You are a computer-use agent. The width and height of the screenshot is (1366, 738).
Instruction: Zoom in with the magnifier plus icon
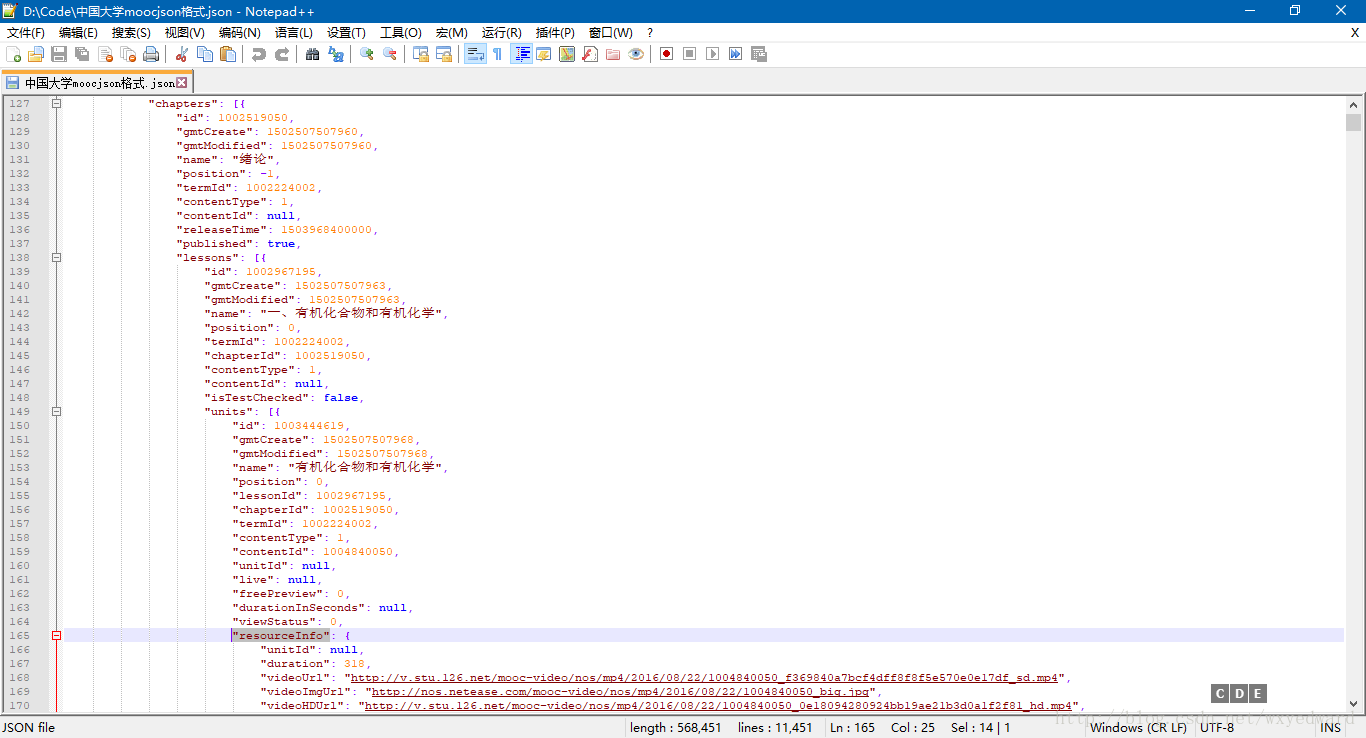click(x=367, y=54)
